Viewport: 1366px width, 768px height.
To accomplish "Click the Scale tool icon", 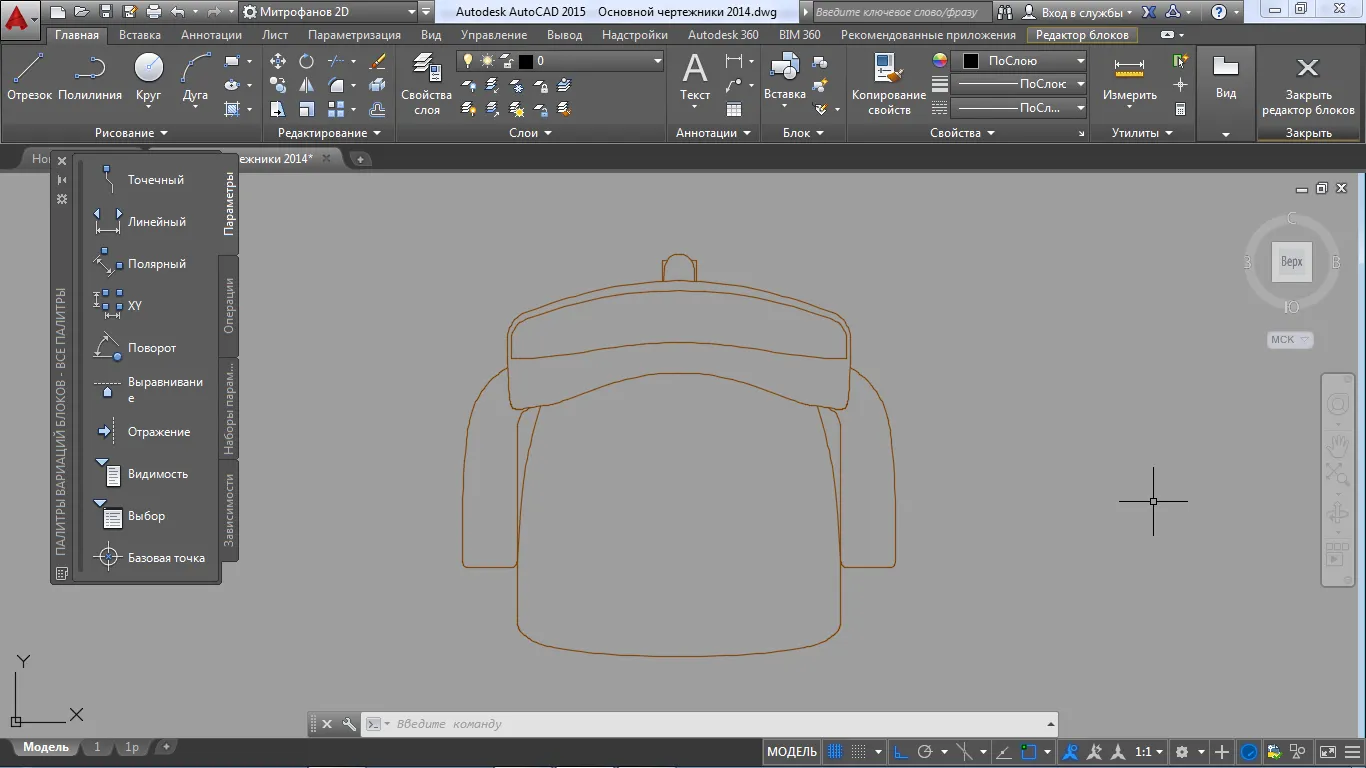I will 307,109.
